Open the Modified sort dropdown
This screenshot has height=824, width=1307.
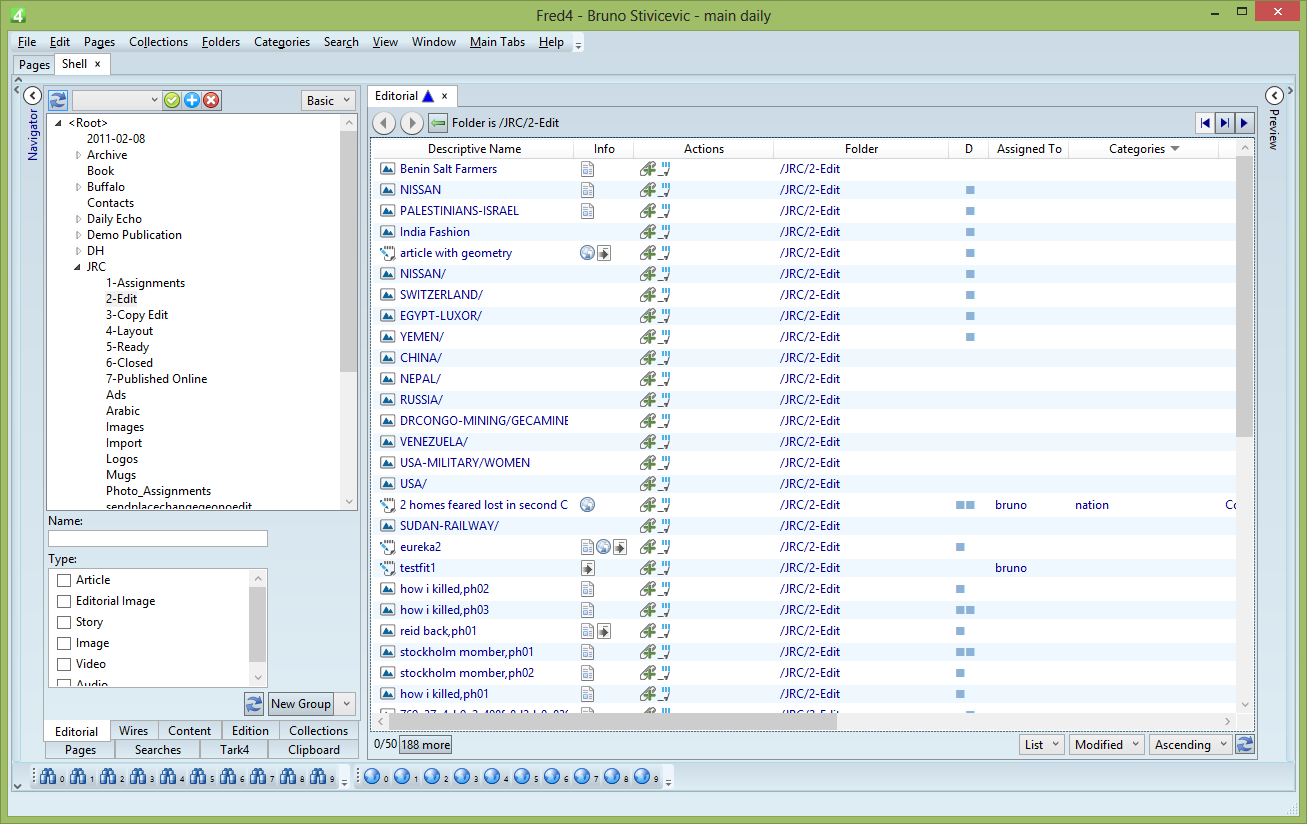point(1107,744)
